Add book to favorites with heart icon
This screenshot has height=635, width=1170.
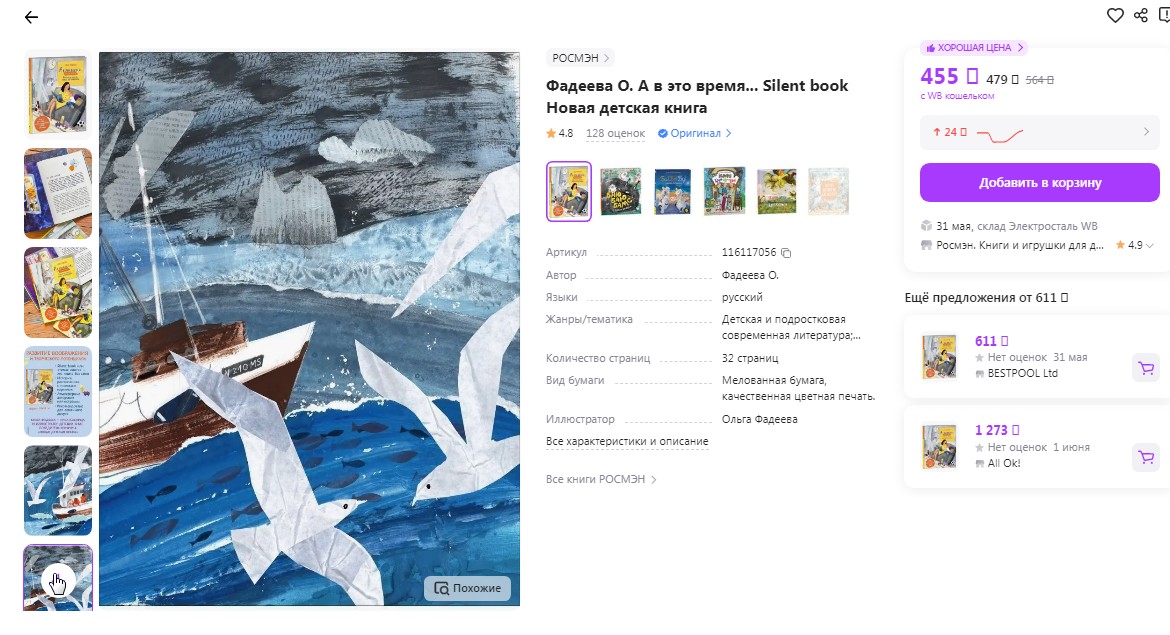pyautogui.click(x=1115, y=16)
